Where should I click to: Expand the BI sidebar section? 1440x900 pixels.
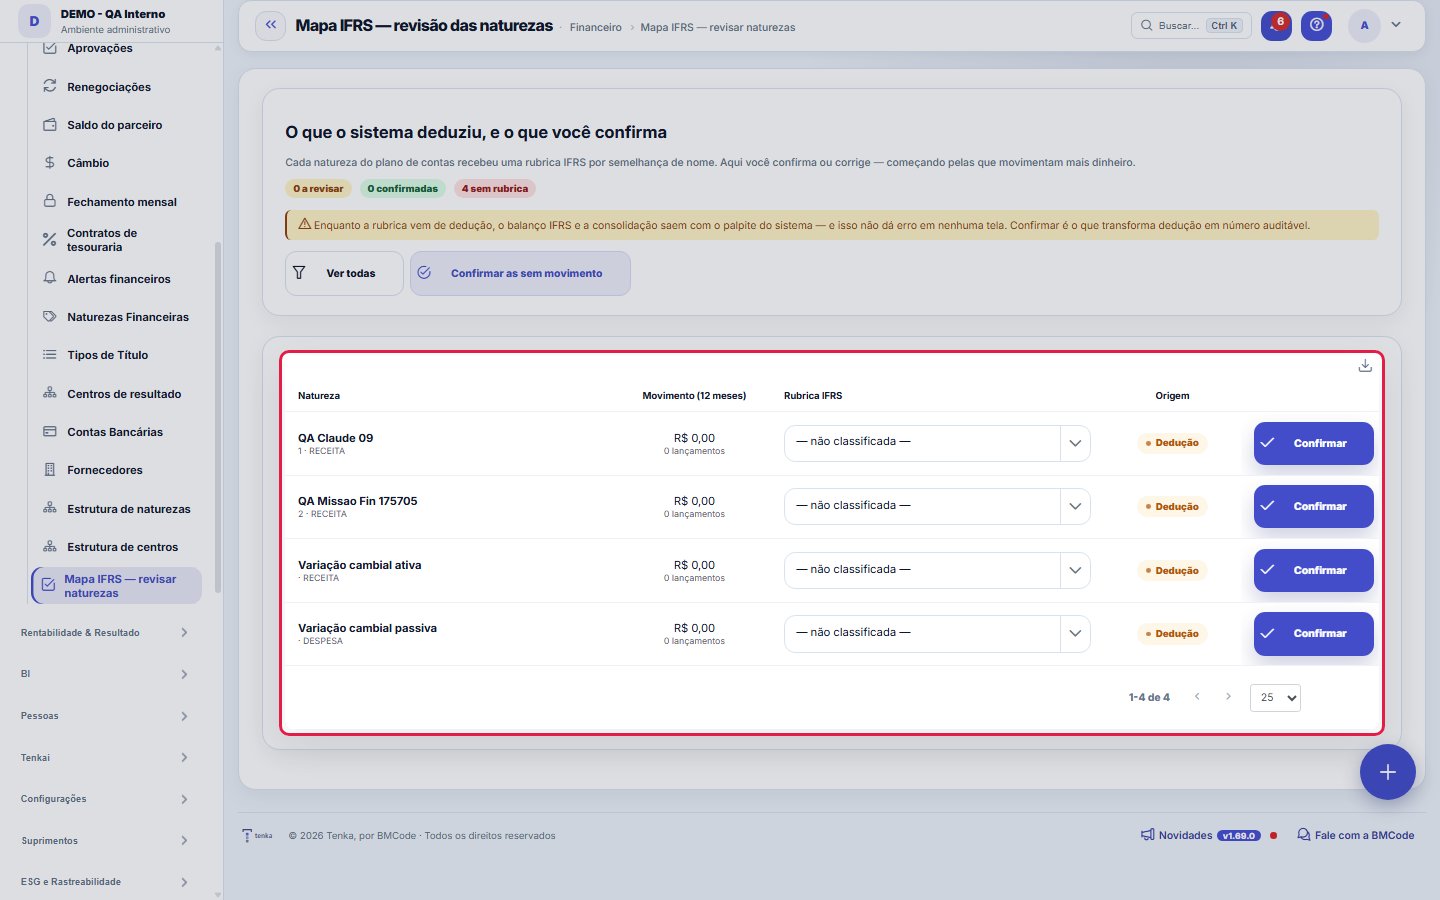[x=104, y=674]
